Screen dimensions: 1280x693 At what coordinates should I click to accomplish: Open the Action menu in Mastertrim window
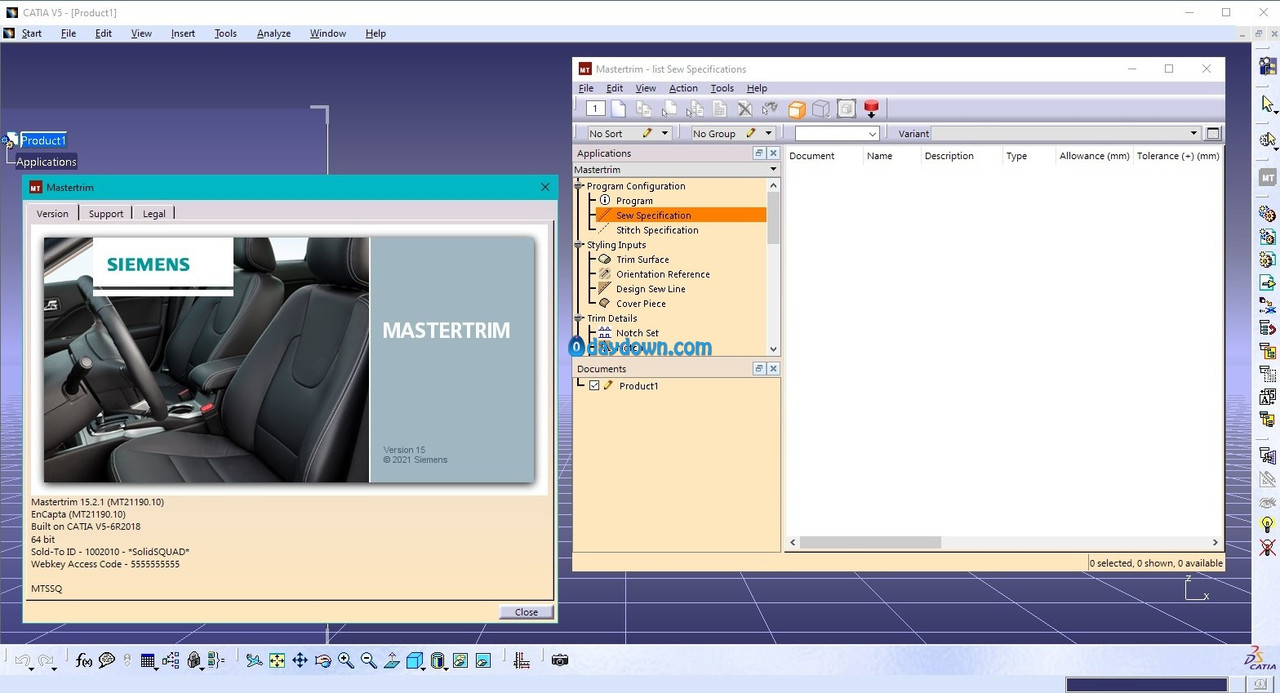[683, 88]
